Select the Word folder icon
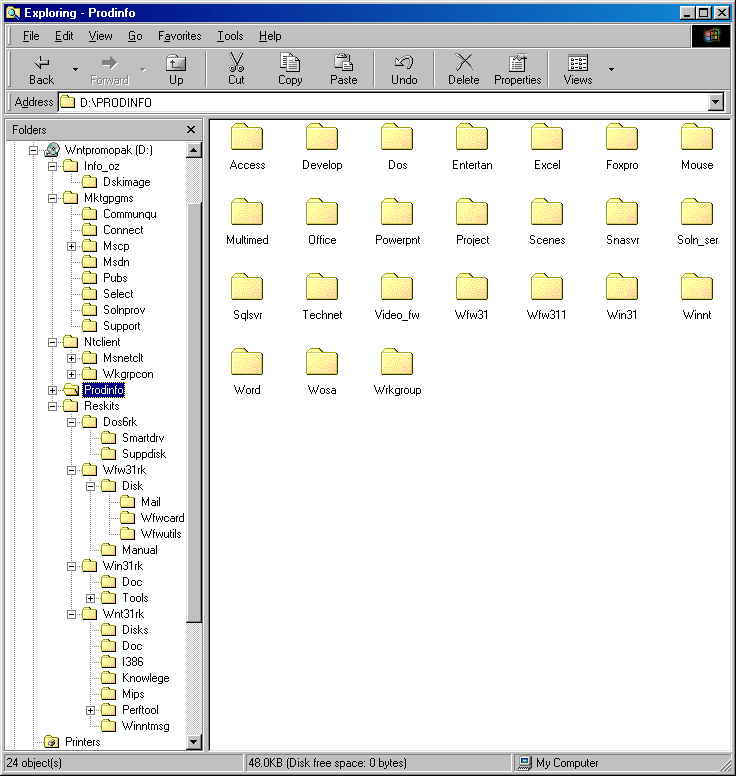Screen dimensions: 736x776 tap(247, 362)
